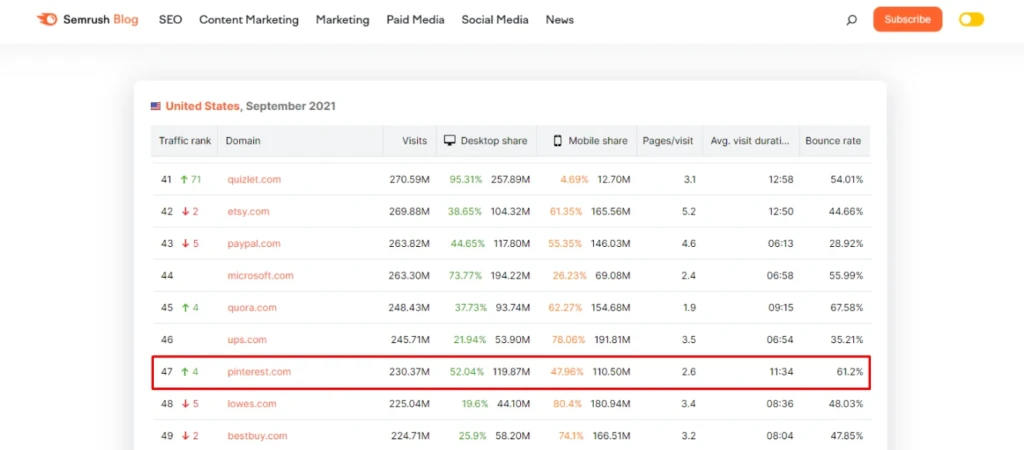Open the paypal.com domain link
This screenshot has height=450, width=1024.
253,244
